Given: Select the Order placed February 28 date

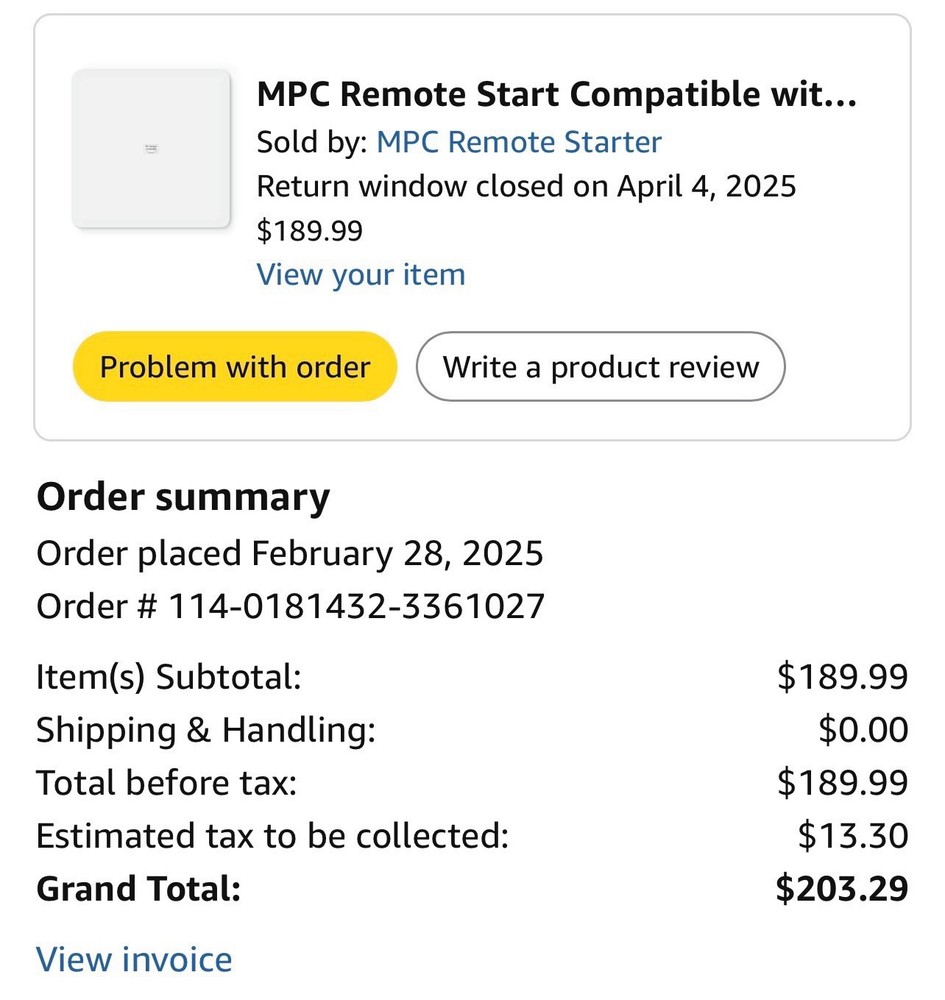Looking at the screenshot, I should coord(290,553).
